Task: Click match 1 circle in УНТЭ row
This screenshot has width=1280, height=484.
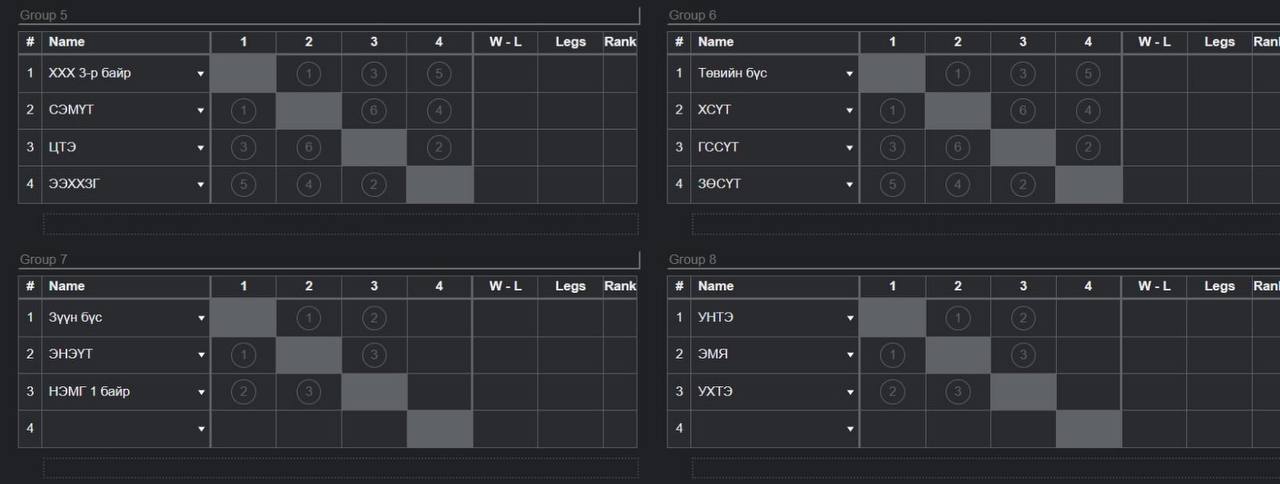Action: pos(958,318)
